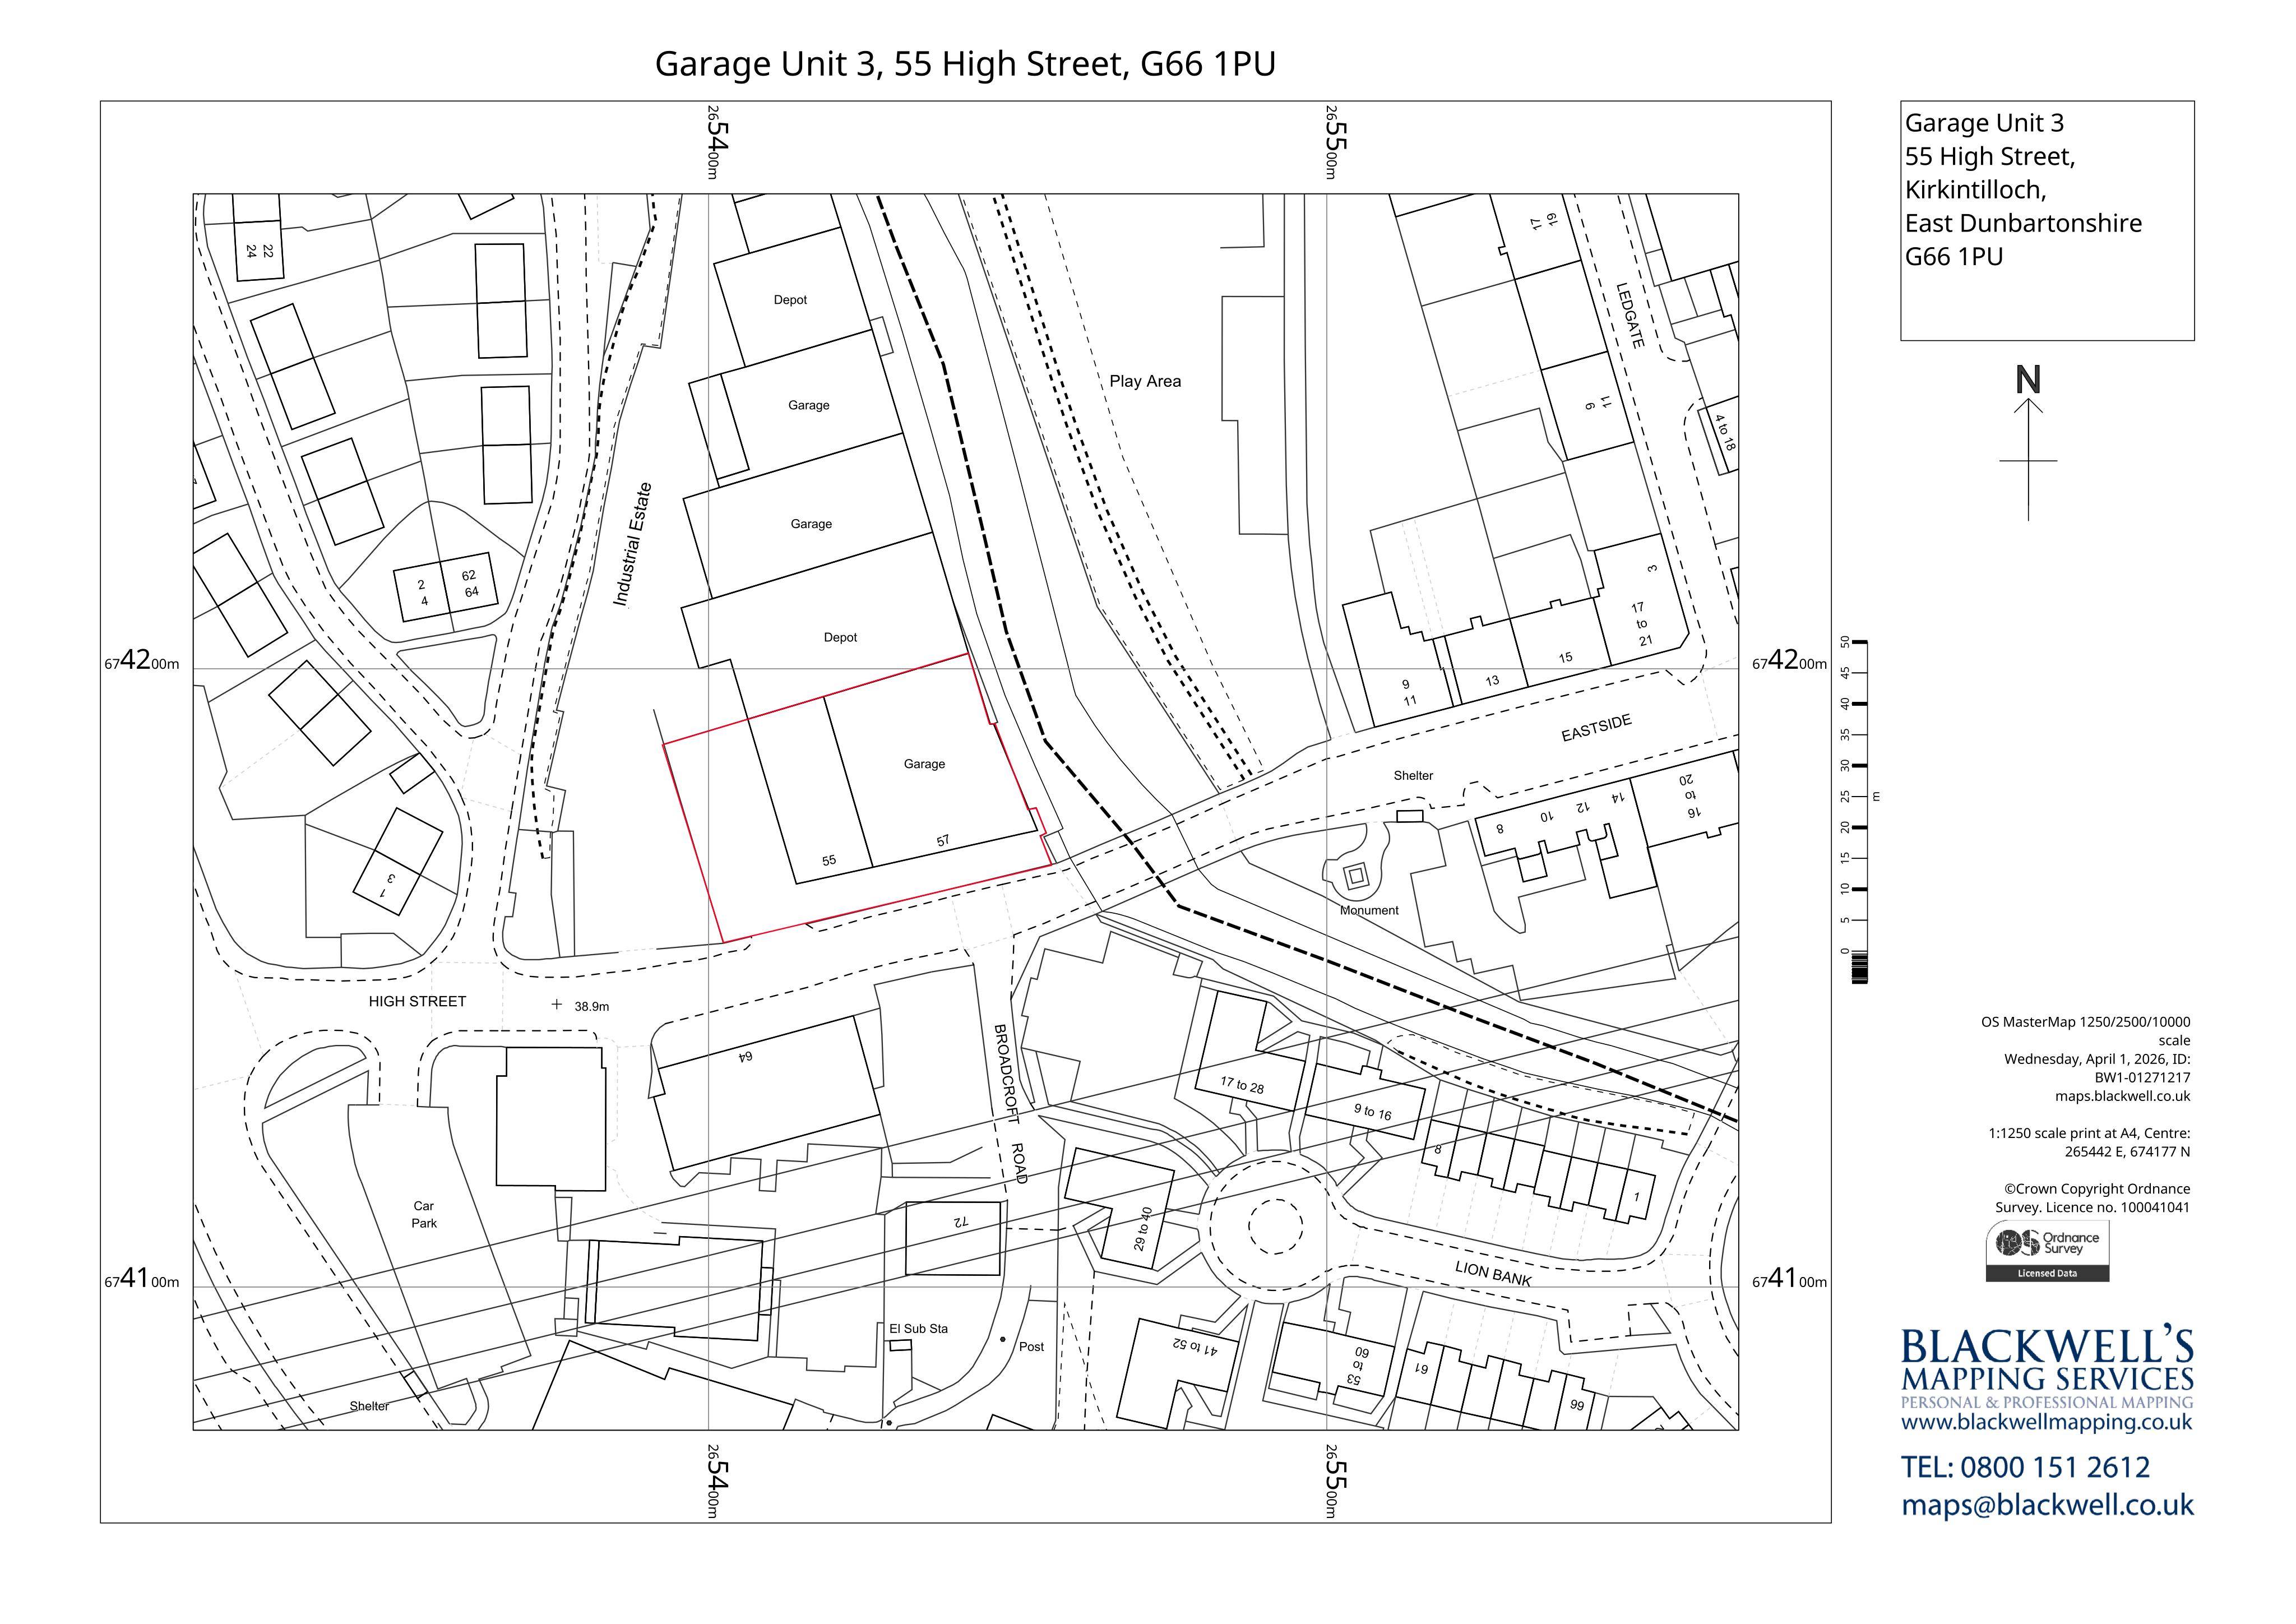Click the maps@blackwell.co.uk email address
Screen dimensions: 2296x1624
point(2047,1505)
